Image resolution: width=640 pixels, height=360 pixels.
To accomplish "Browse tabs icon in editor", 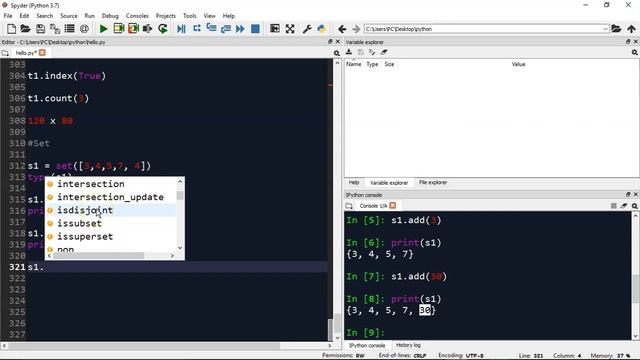I will click(x=5, y=53).
